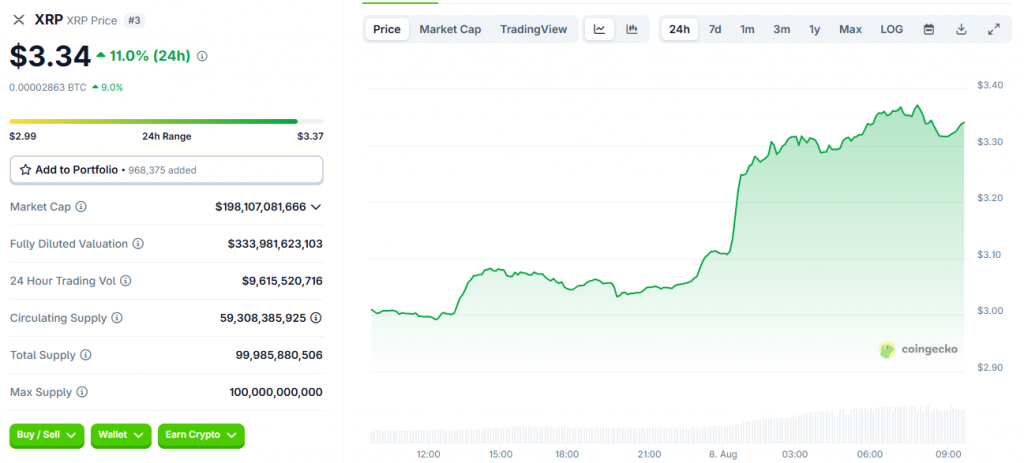Image resolution: width=1024 pixels, height=463 pixels.
Task: Click the info icon next to 24h percentage
Action: point(202,57)
